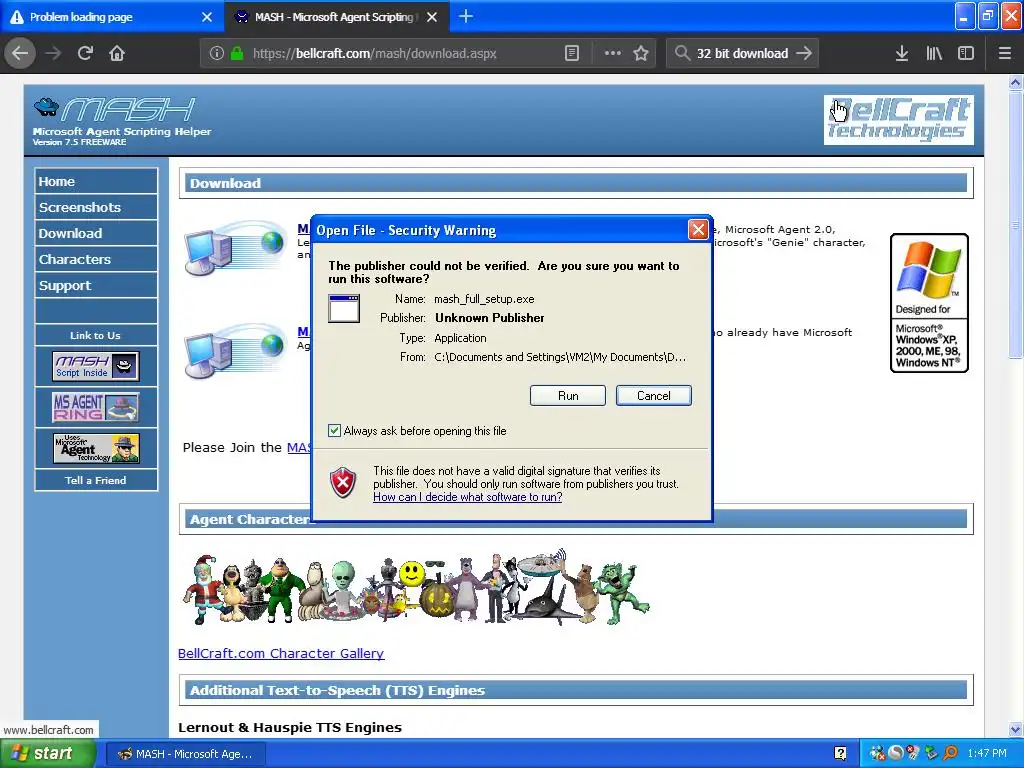Click the first download computer-globe icon
Viewport: 1024px width, 768px height.
[235, 248]
